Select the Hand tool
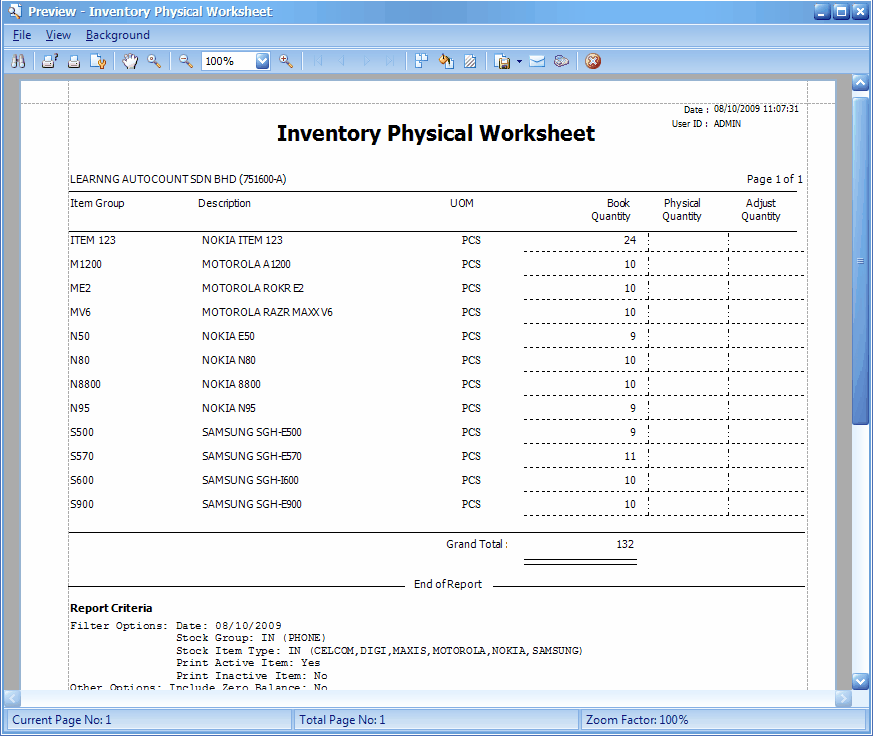Screen dimensions: 873x736 coord(130,61)
